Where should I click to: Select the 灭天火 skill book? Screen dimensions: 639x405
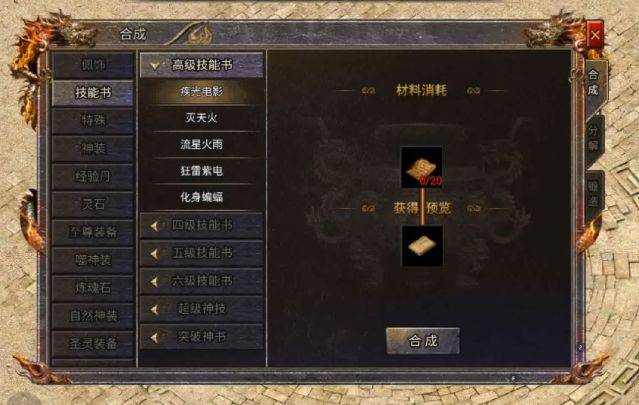pyautogui.click(x=201, y=118)
